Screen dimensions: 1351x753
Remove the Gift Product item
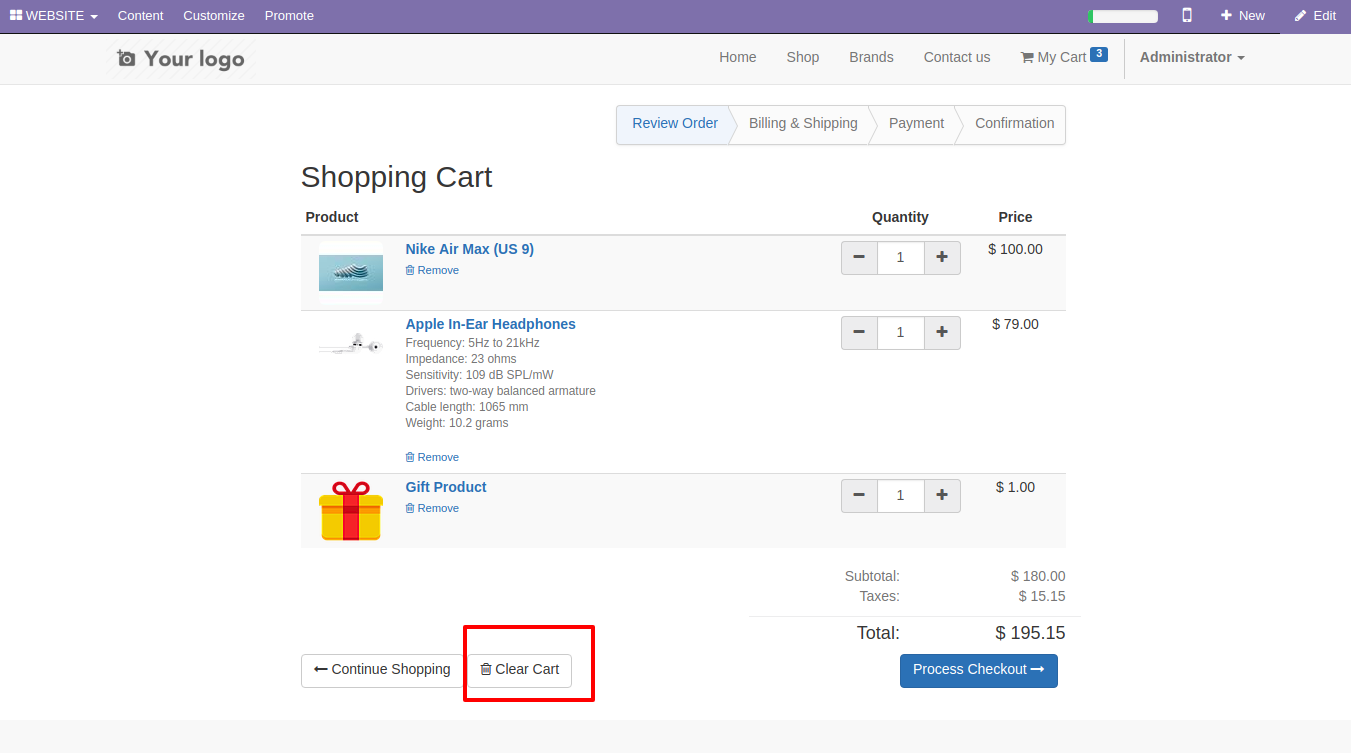432,508
